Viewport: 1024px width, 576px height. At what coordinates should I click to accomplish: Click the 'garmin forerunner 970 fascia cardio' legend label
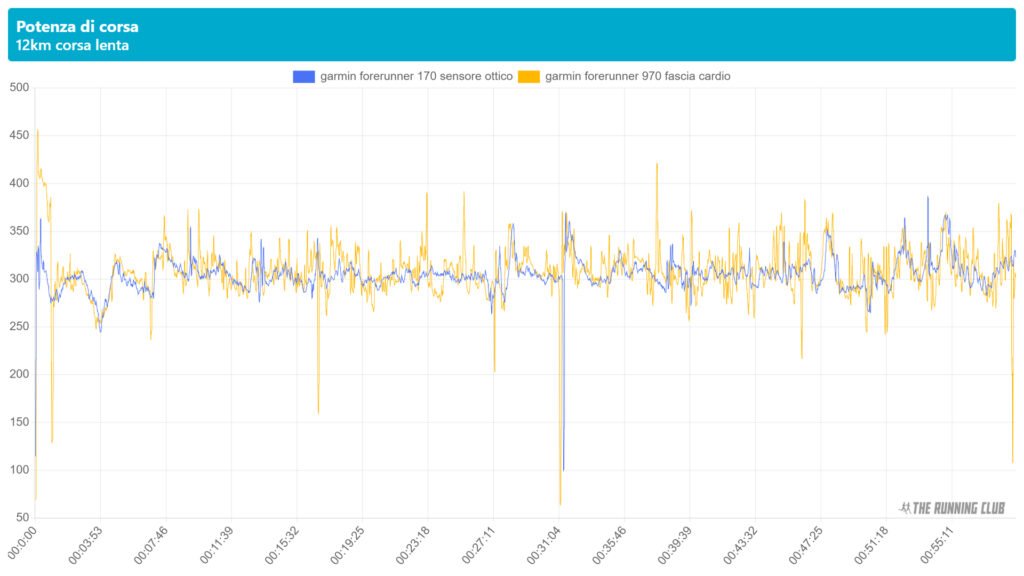tap(637, 76)
